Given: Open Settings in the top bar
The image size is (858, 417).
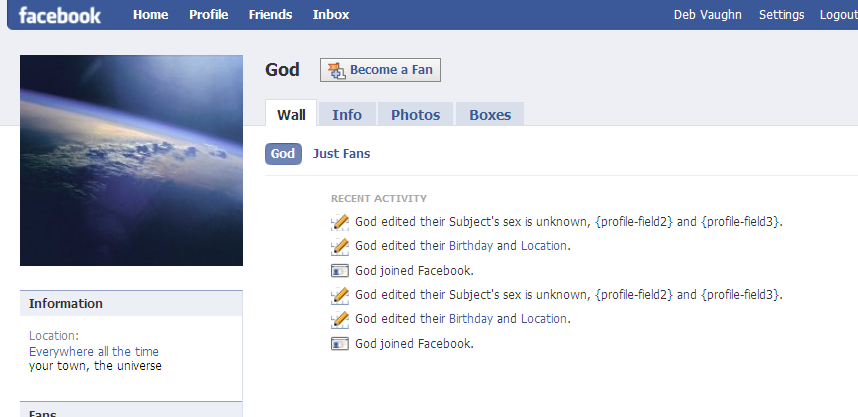Looking at the screenshot, I should [x=781, y=15].
